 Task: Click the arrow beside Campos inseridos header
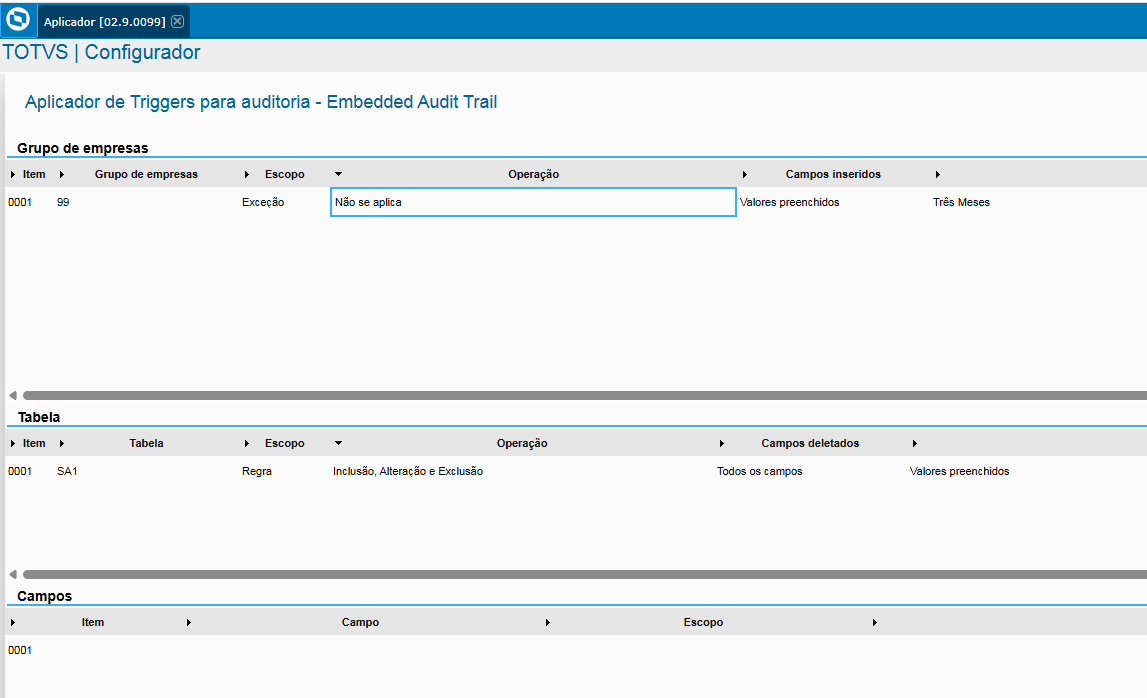click(x=937, y=173)
